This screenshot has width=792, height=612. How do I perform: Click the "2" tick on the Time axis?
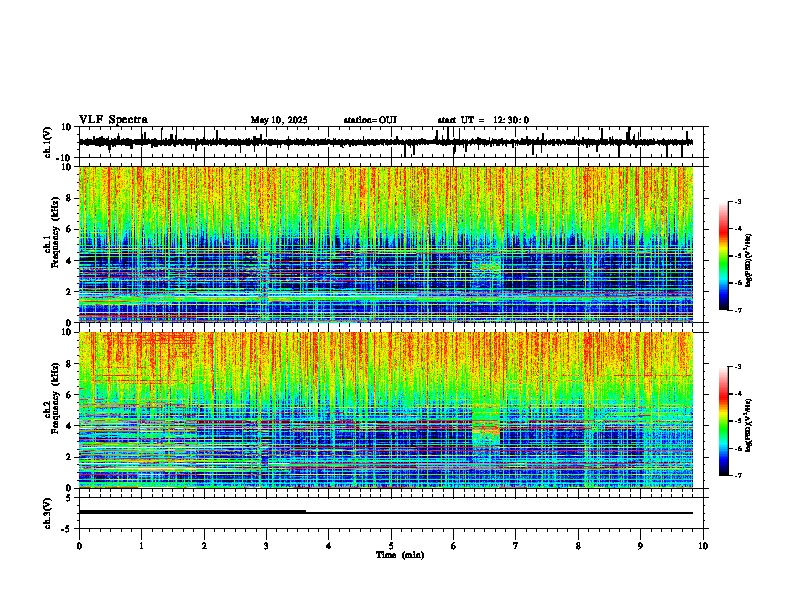pos(204,546)
